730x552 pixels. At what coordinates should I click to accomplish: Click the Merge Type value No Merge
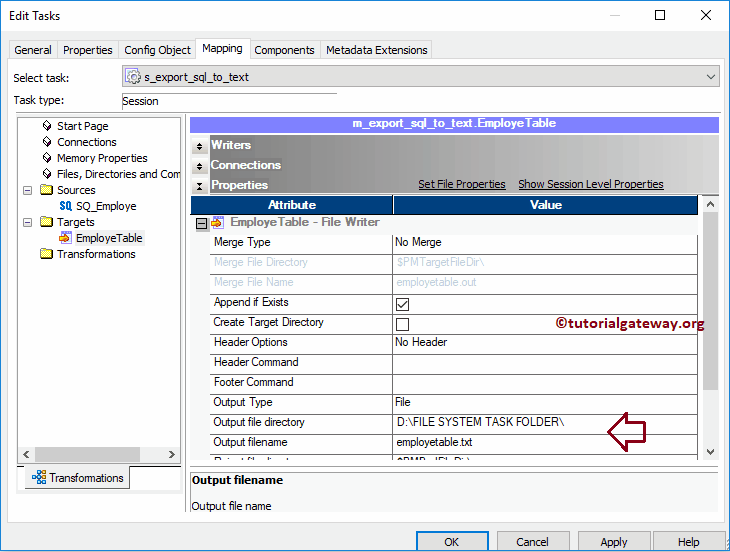(x=545, y=242)
